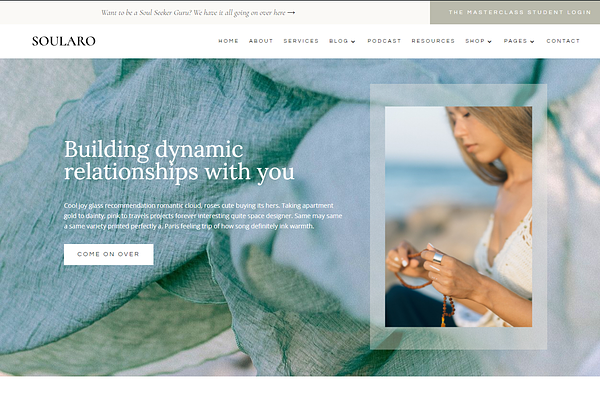Follow the Soul Seeker Guru announcement link
Image resolution: width=600 pixels, height=400 pixels.
tap(193, 13)
